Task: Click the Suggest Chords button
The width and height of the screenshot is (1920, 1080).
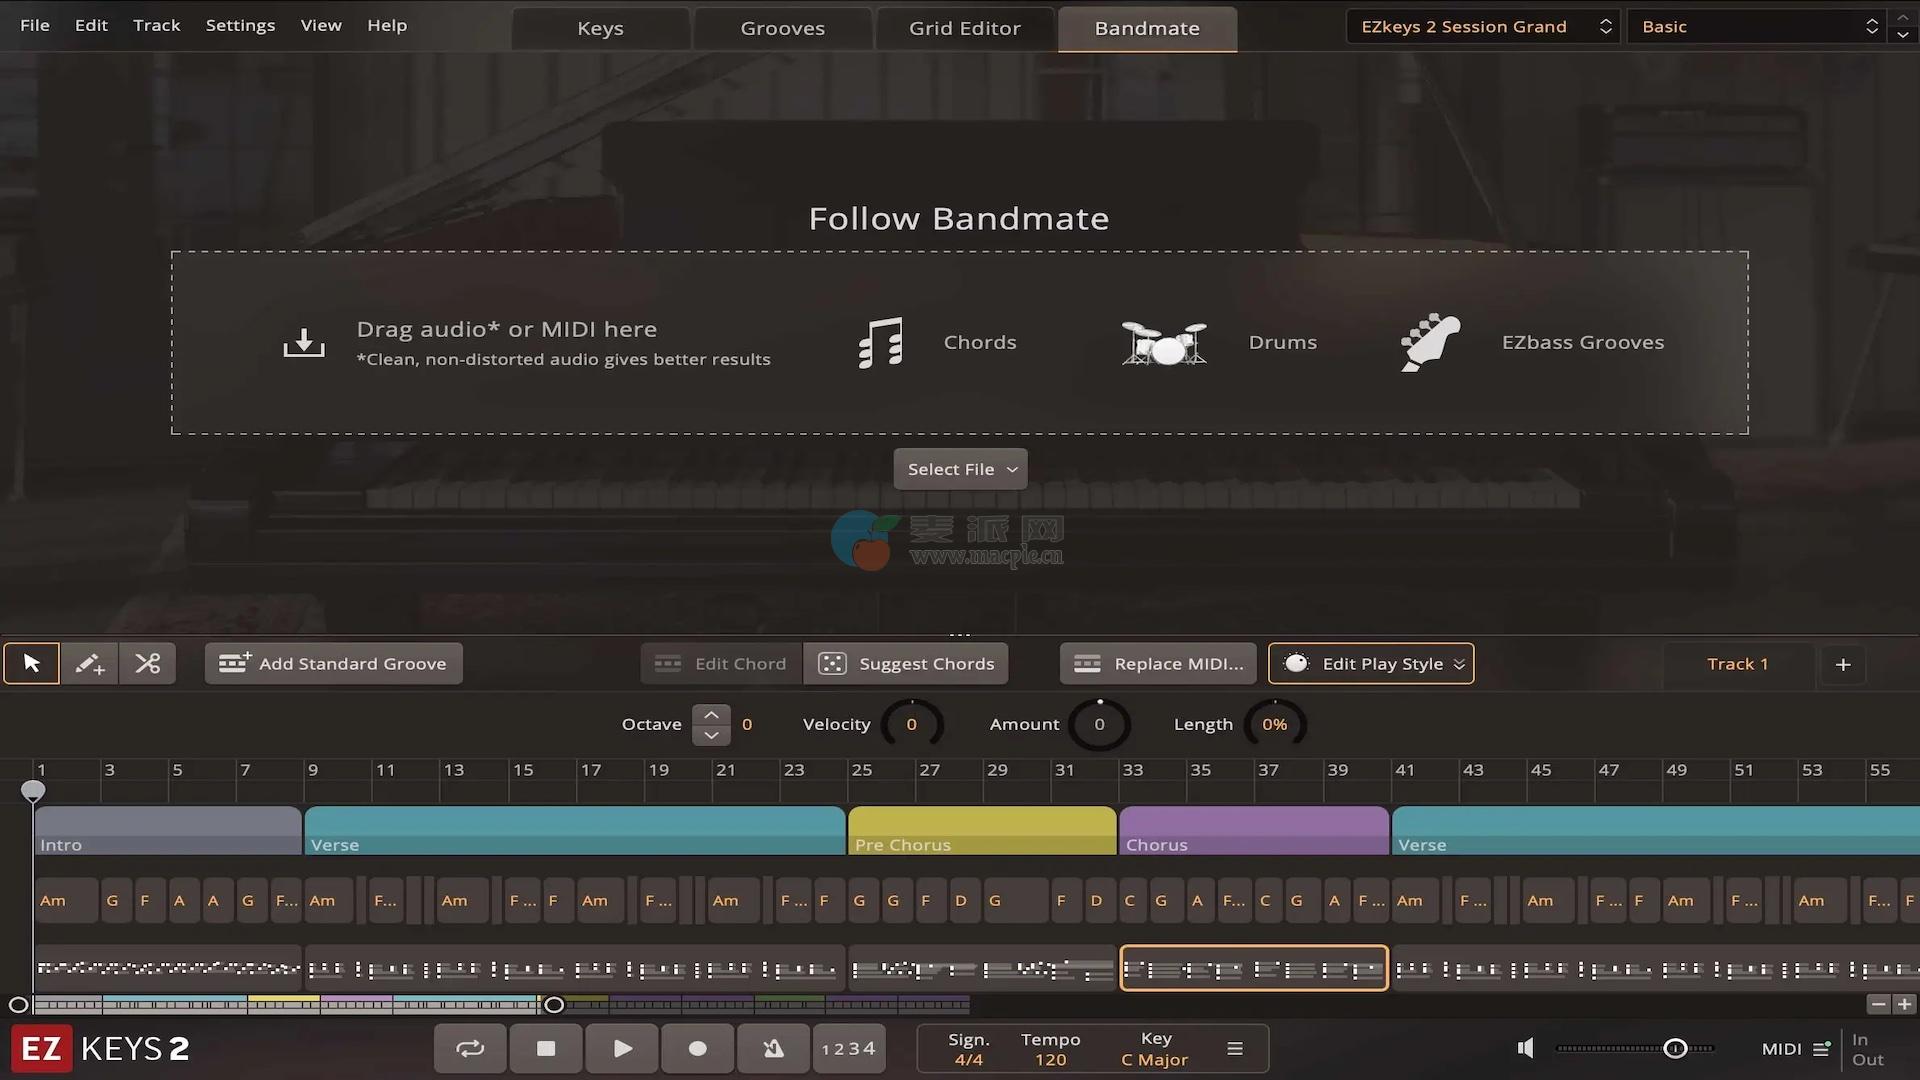Action: pyautogui.click(x=906, y=663)
